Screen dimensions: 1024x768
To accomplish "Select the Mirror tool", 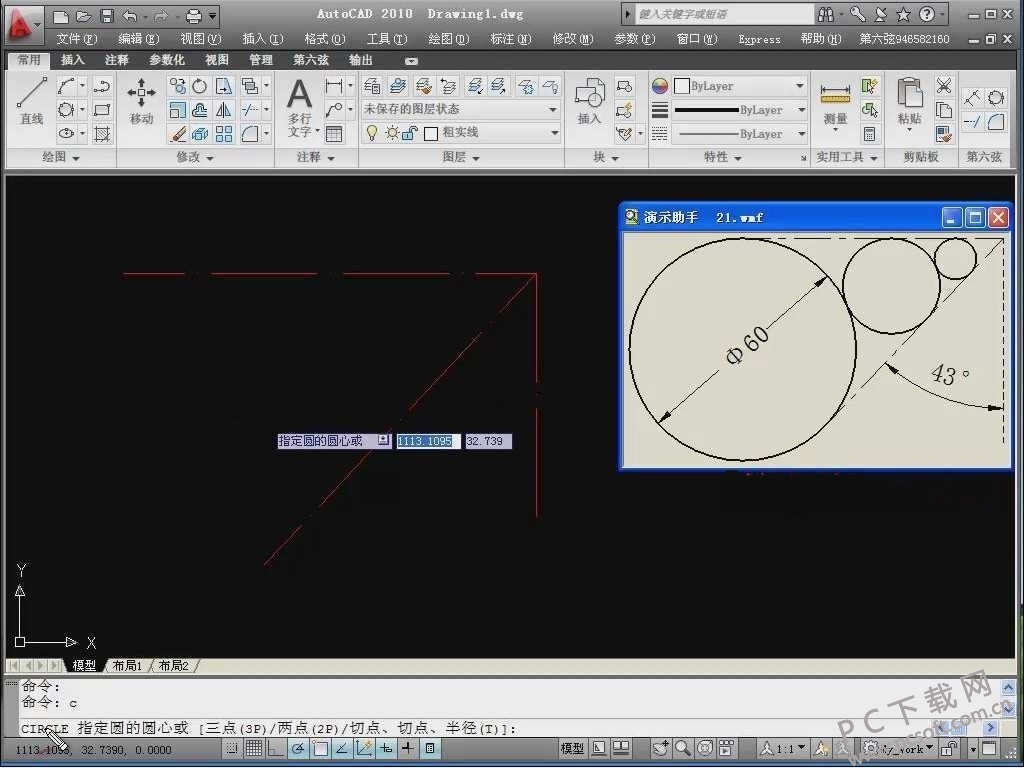I will [x=223, y=110].
